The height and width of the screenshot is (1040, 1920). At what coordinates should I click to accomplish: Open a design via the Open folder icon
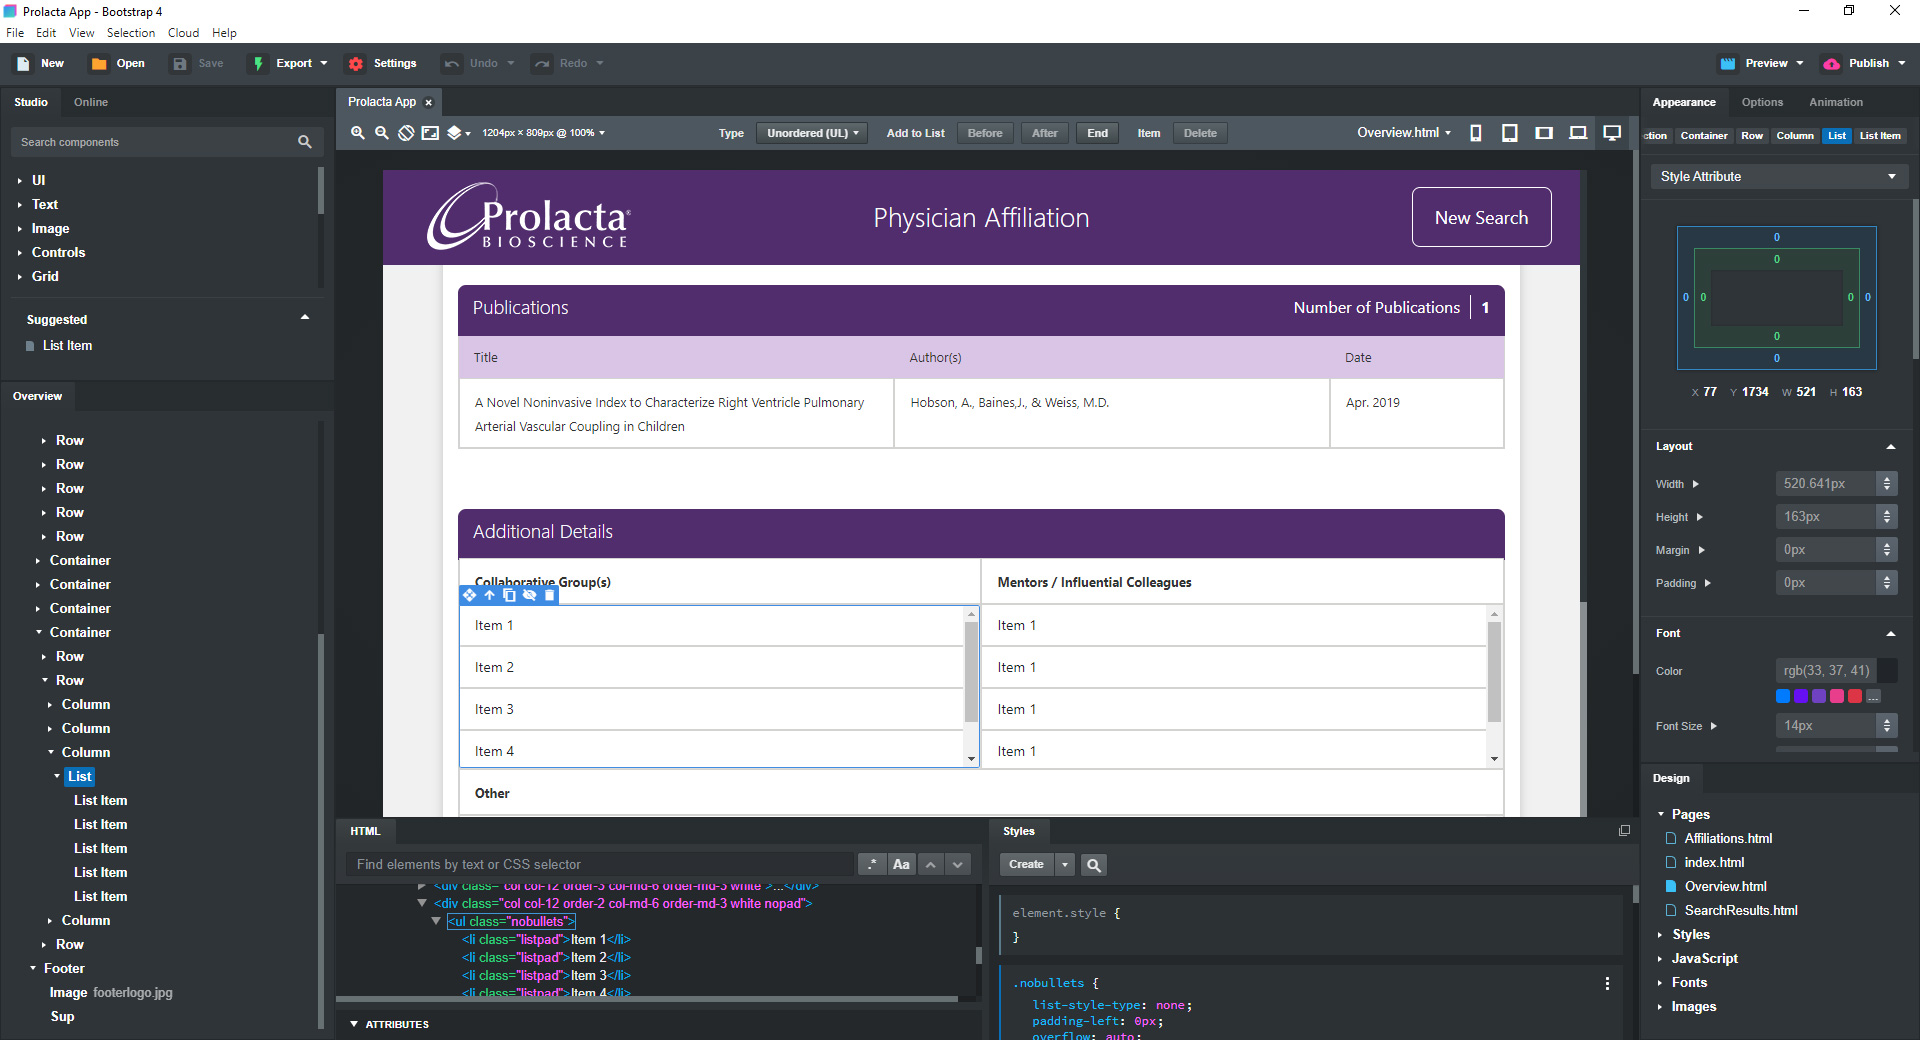tap(99, 64)
